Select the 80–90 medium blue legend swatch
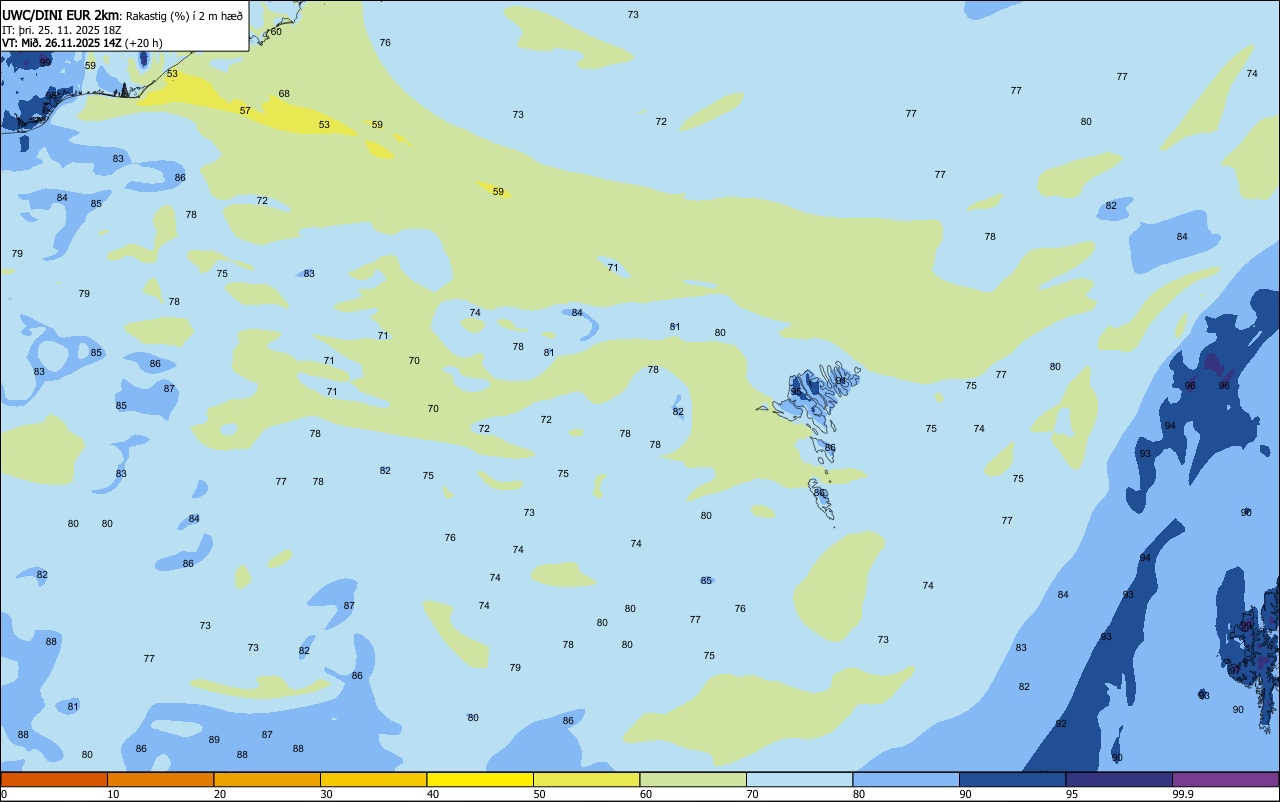This screenshot has width=1280, height=802. [x=906, y=779]
